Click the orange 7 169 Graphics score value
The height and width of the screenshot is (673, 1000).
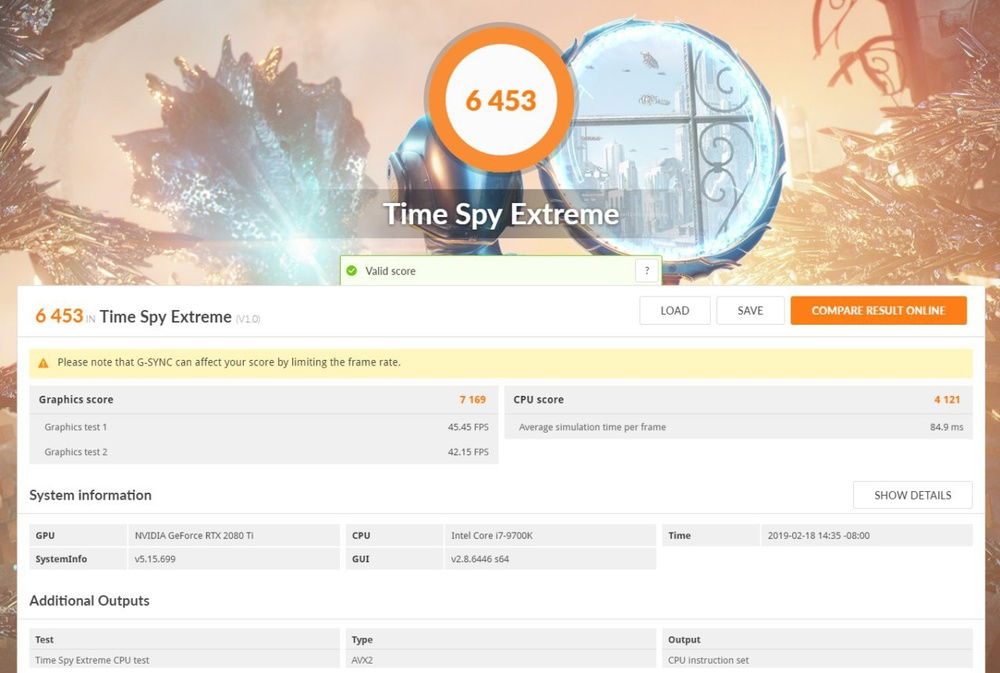point(473,399)
